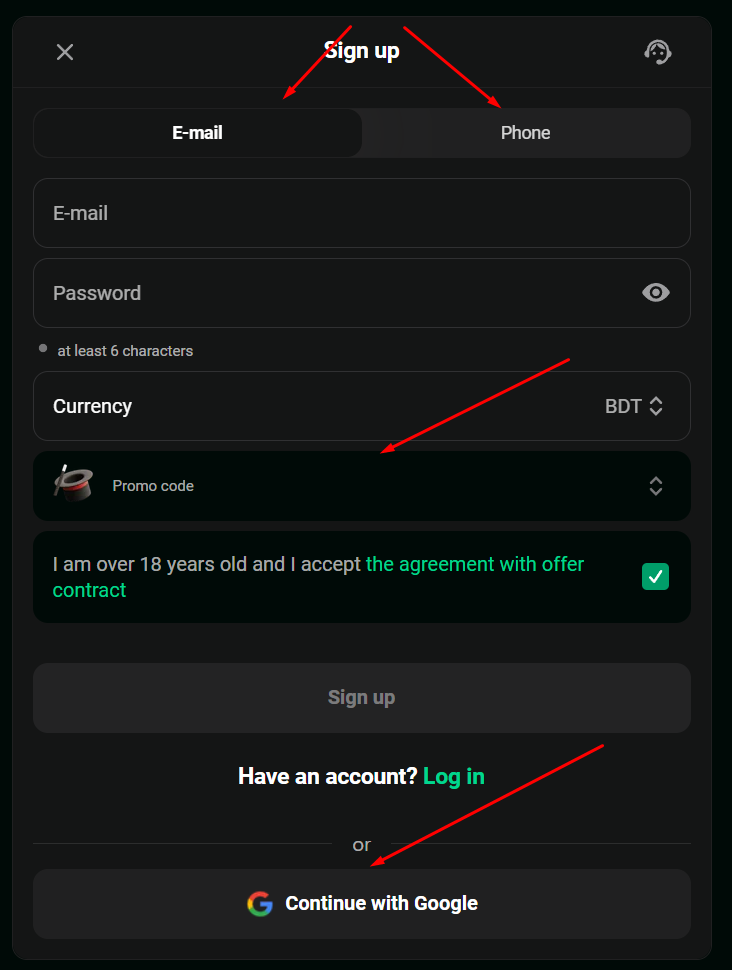Switch to the Phone tab
The height and width of the screenshot is (970, 732).
[x=526, y=133]
